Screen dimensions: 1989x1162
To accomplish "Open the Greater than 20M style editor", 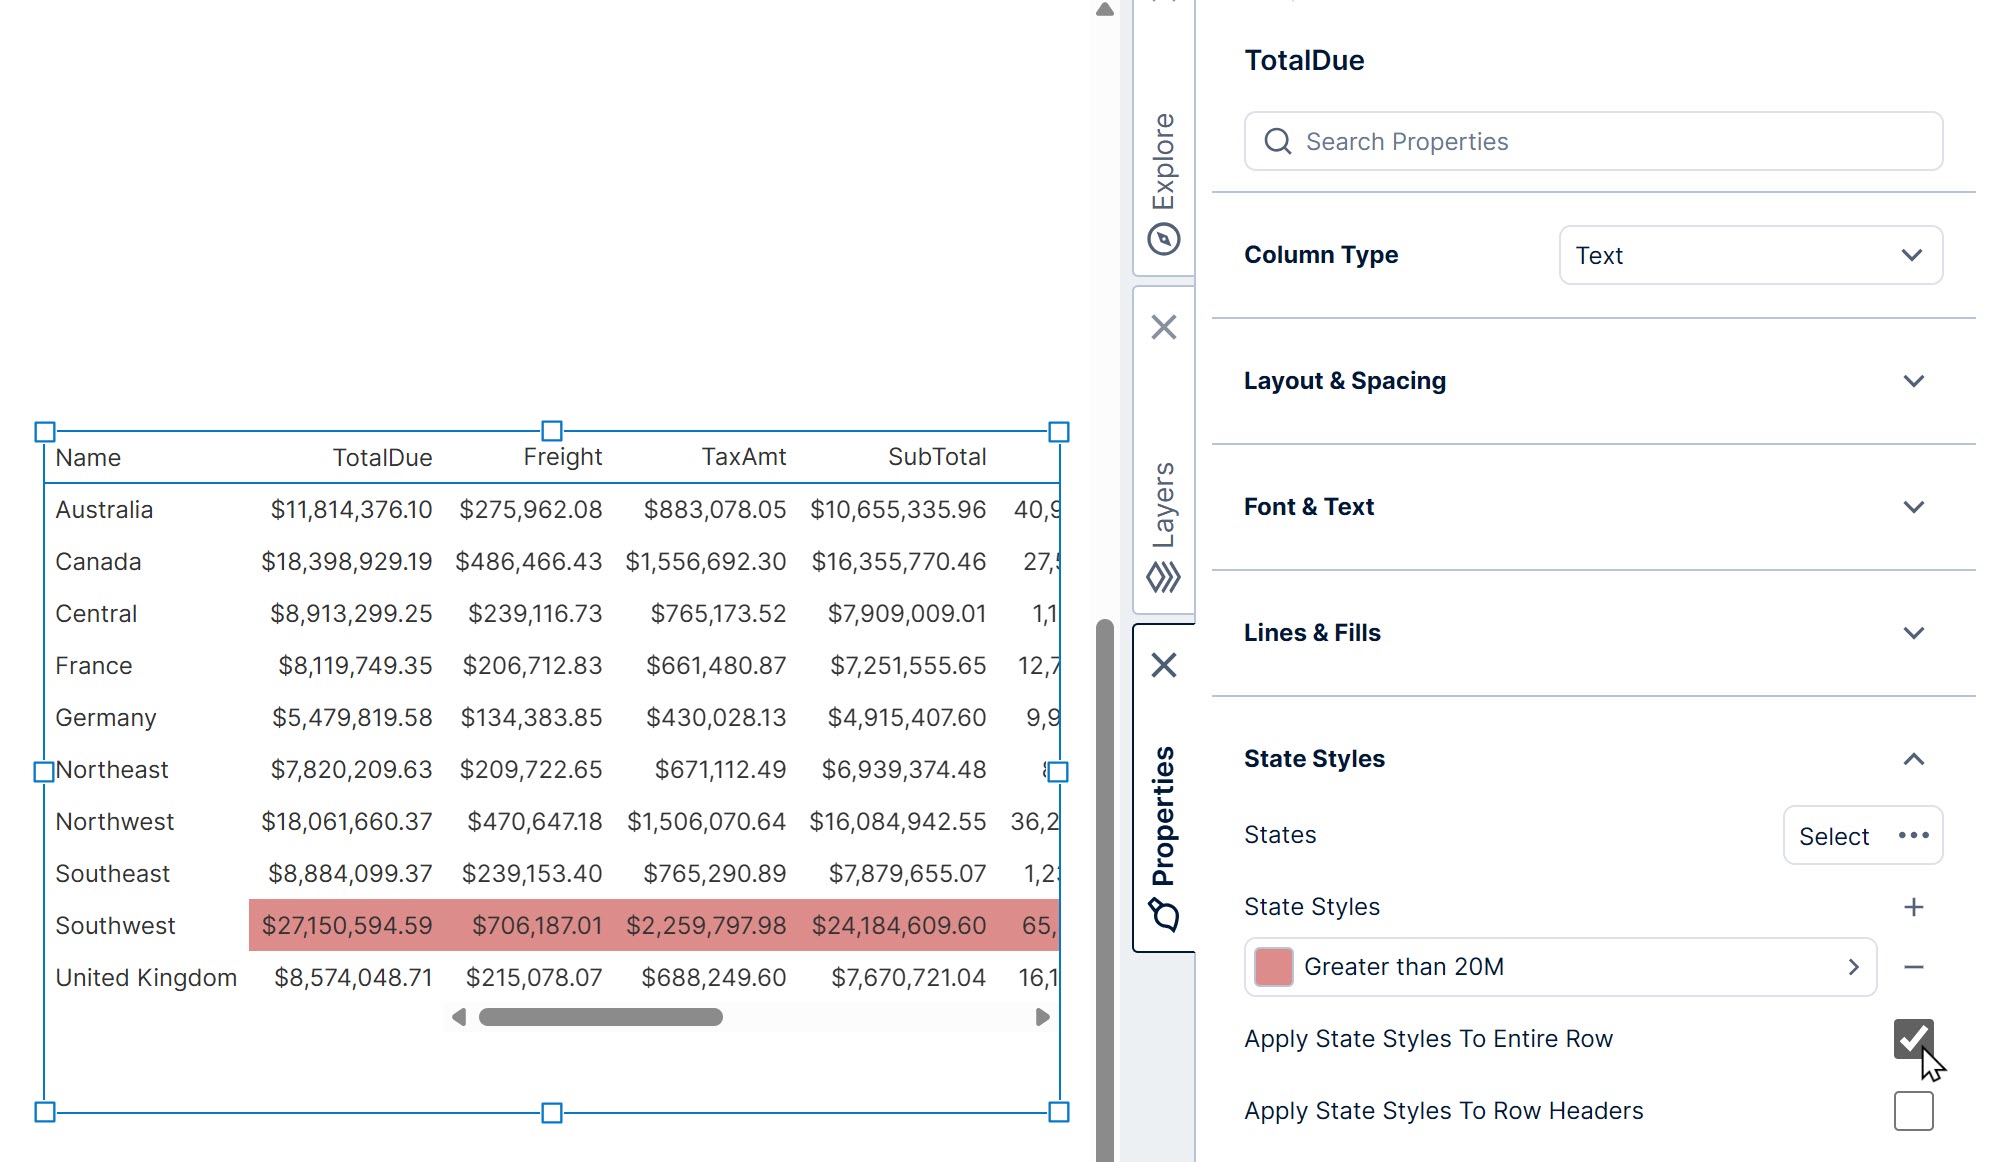I will [1853, 967].
